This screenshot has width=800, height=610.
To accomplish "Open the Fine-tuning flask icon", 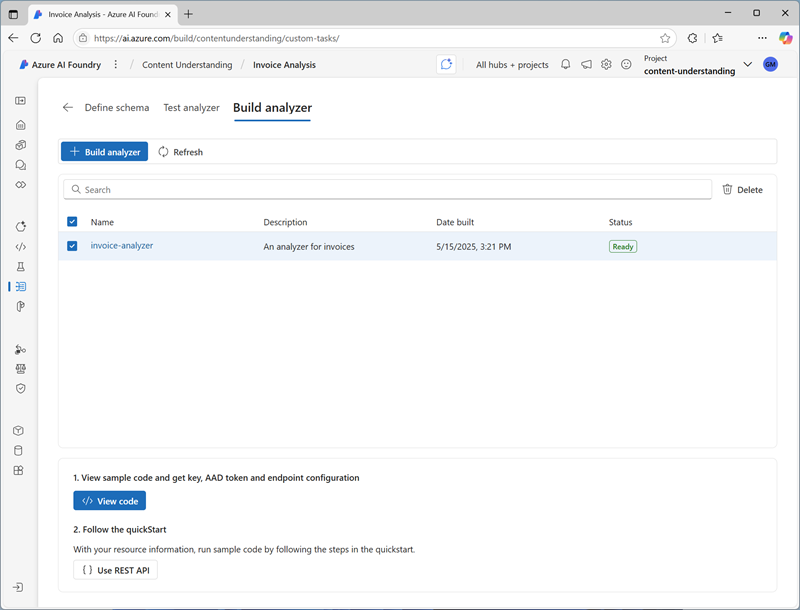I will pos(20,267).
